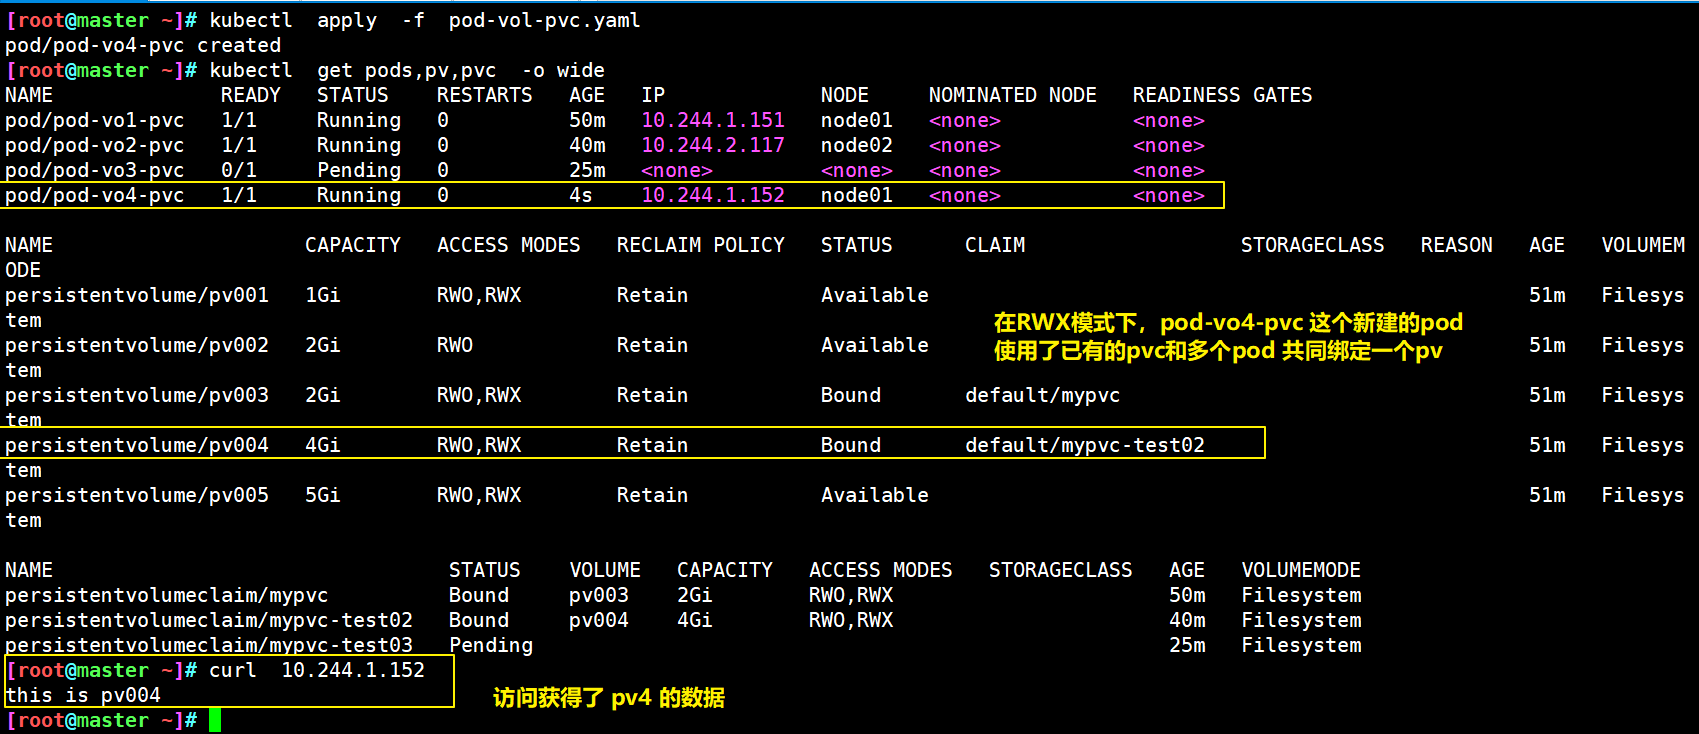Click the READINESS GATES column header
1699x734 pixels.
click(1222, 95)
